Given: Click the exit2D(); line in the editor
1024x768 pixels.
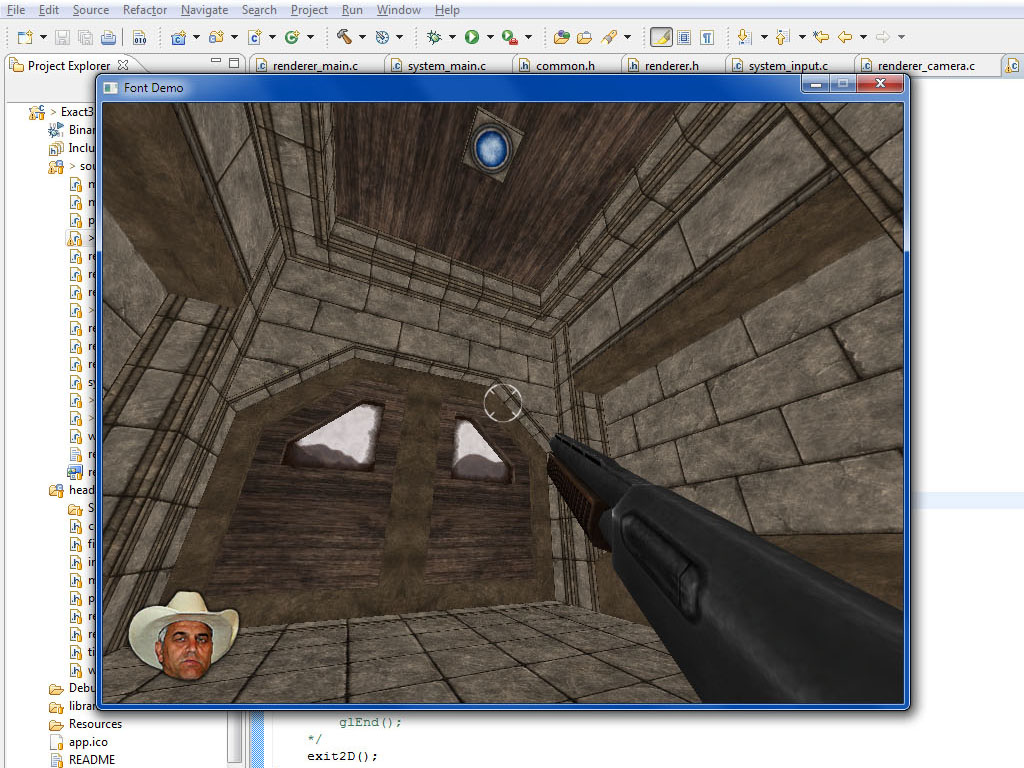Looking at the screenshot, I should pyautogui.click(x=342, y=756).
